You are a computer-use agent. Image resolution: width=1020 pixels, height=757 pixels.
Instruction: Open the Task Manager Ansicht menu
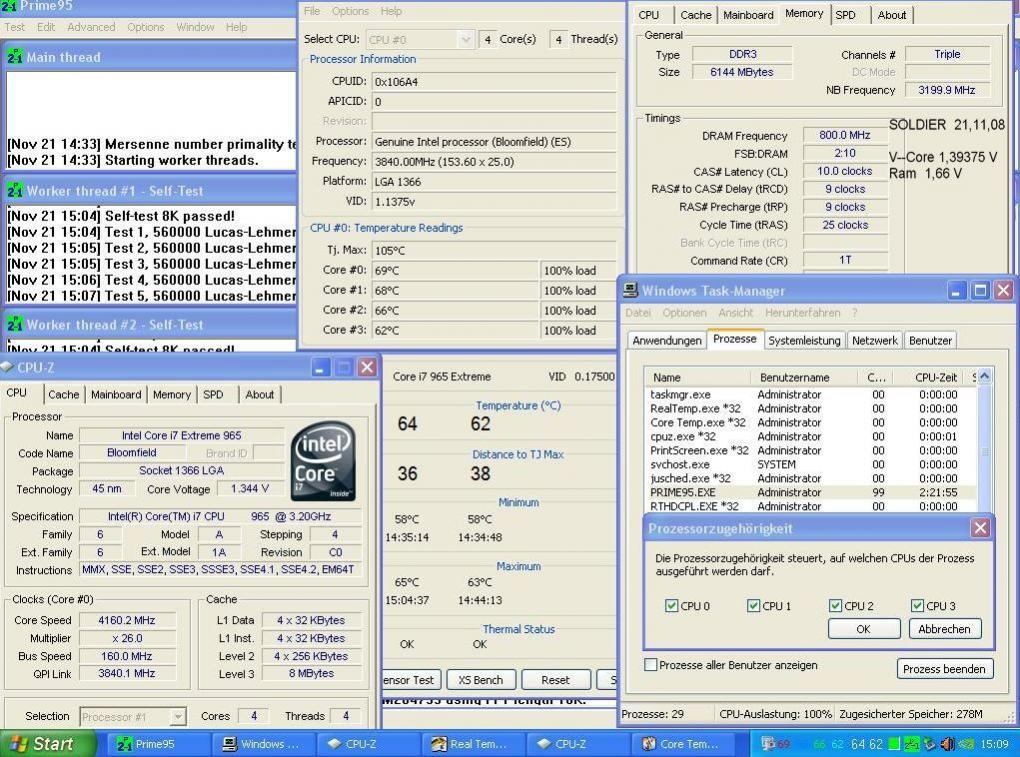pos(736,313)
